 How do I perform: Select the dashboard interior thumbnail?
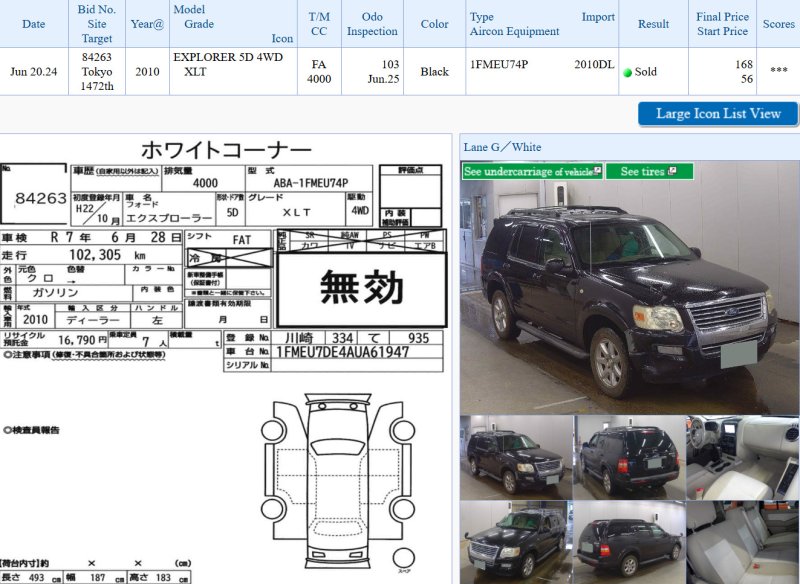pos(742,457)
